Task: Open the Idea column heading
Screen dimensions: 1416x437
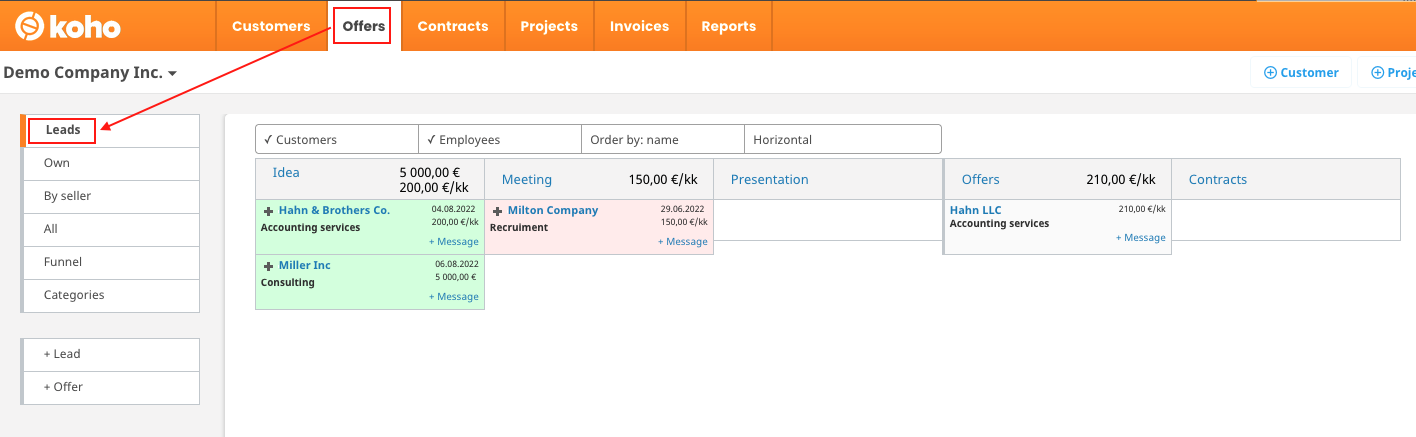Action: [286, 173]
